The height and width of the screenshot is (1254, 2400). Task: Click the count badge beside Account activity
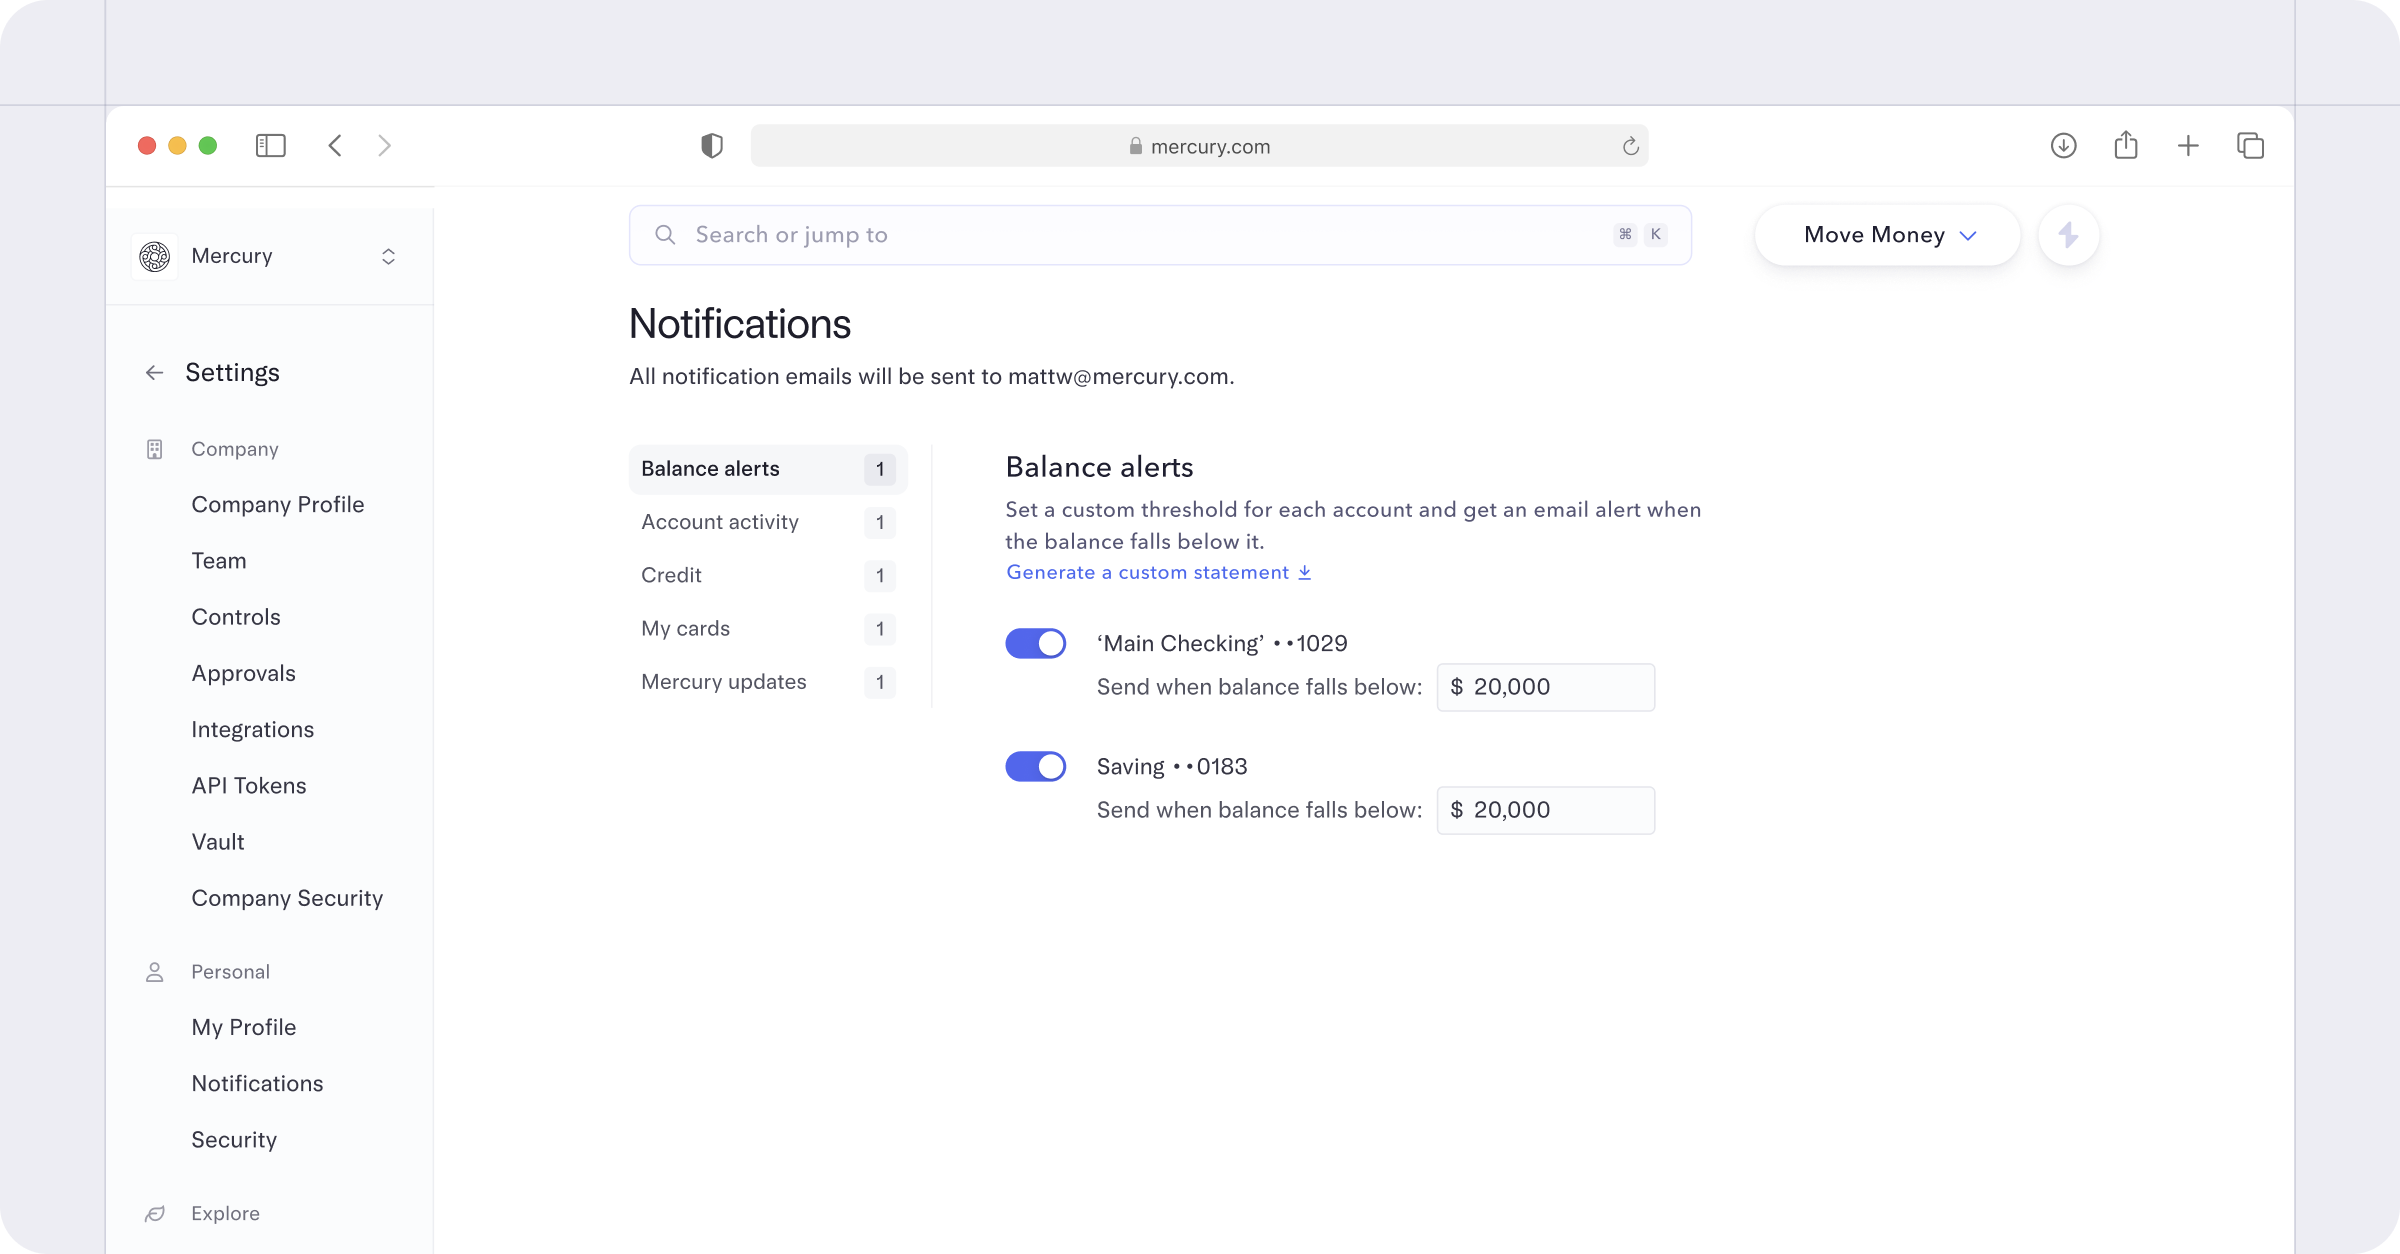880,522
